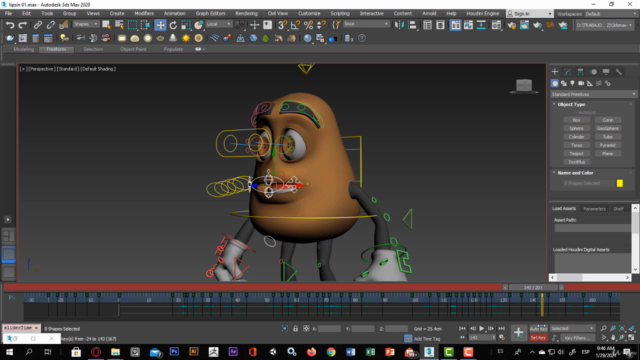This screenshot has height=360, width=640.
Task: Switch to the Object Paint ribbon tab
Action: [x=133, y=49]
